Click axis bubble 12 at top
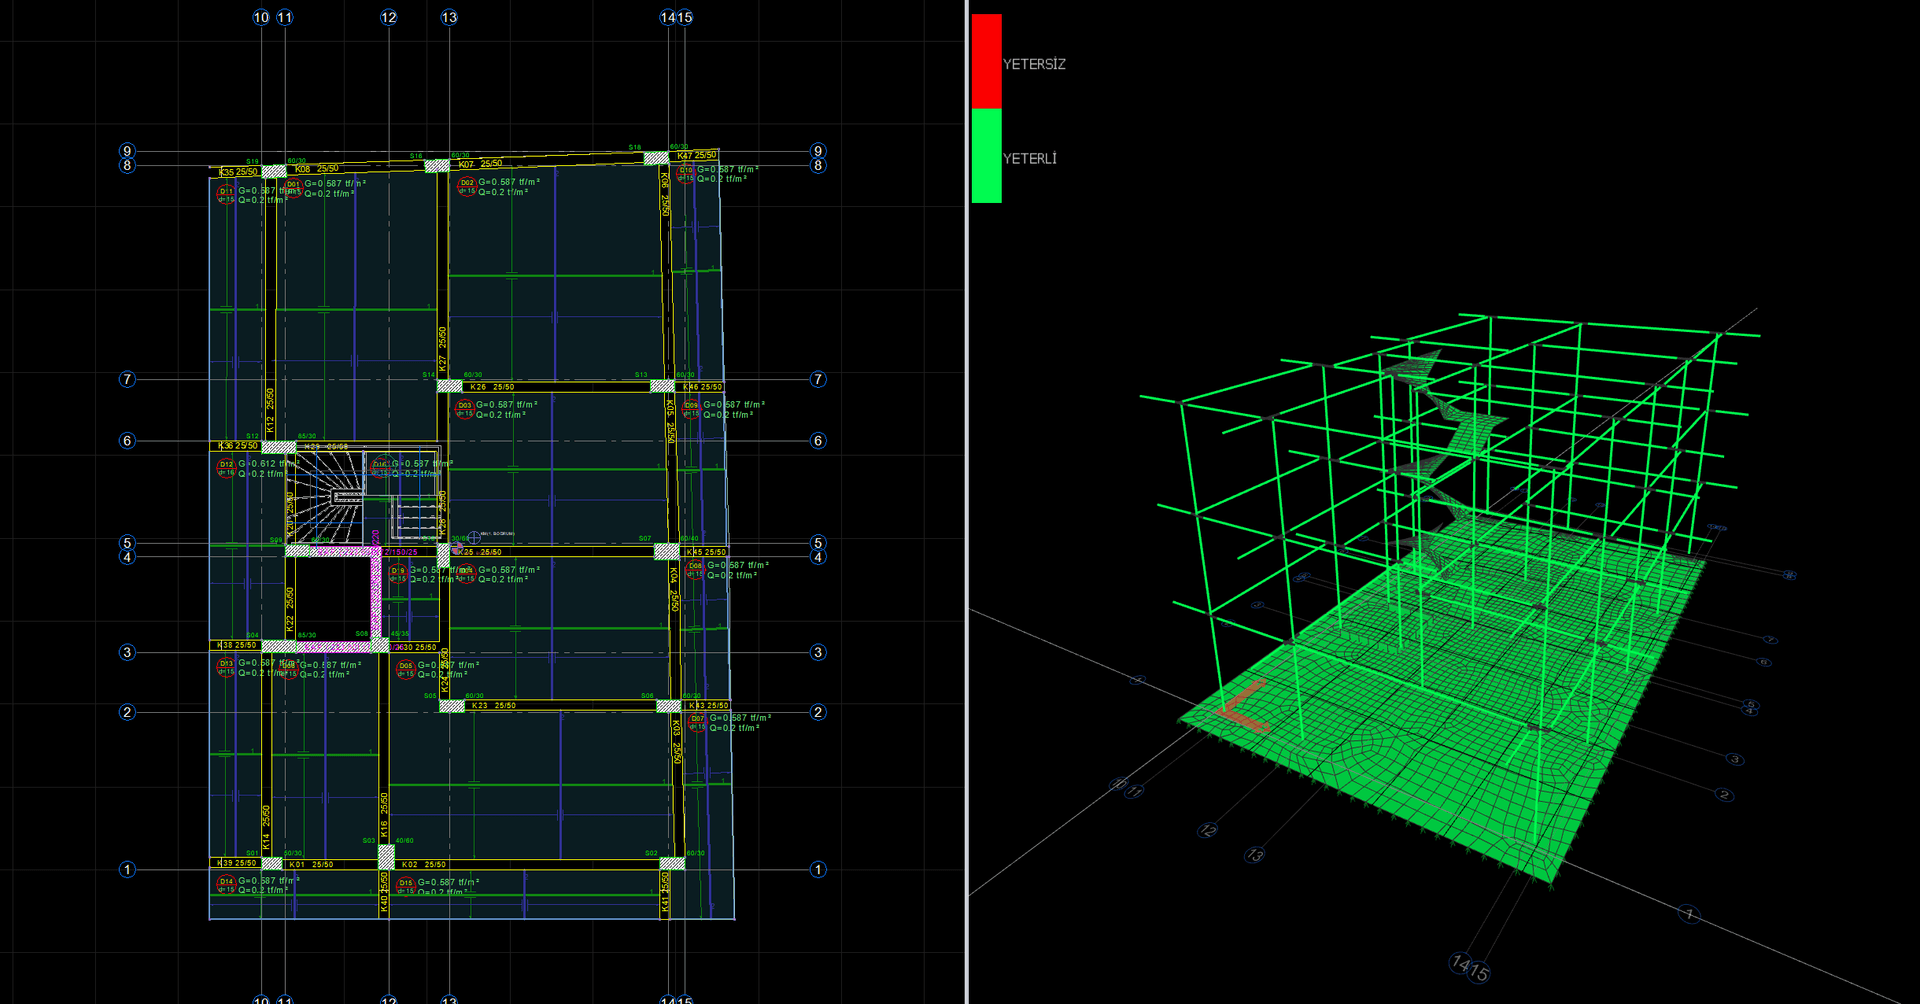The image size is (1920, 1004). tap(389, 17)
